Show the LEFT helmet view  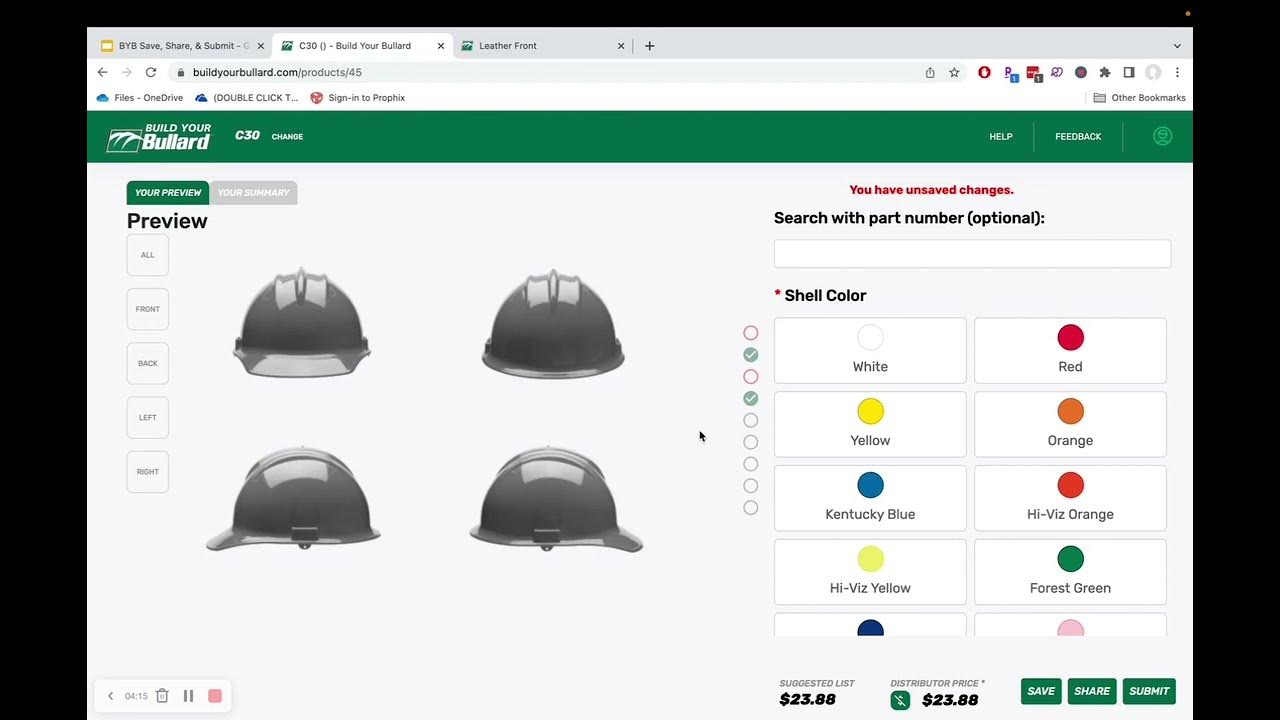(x=148, y=417)
